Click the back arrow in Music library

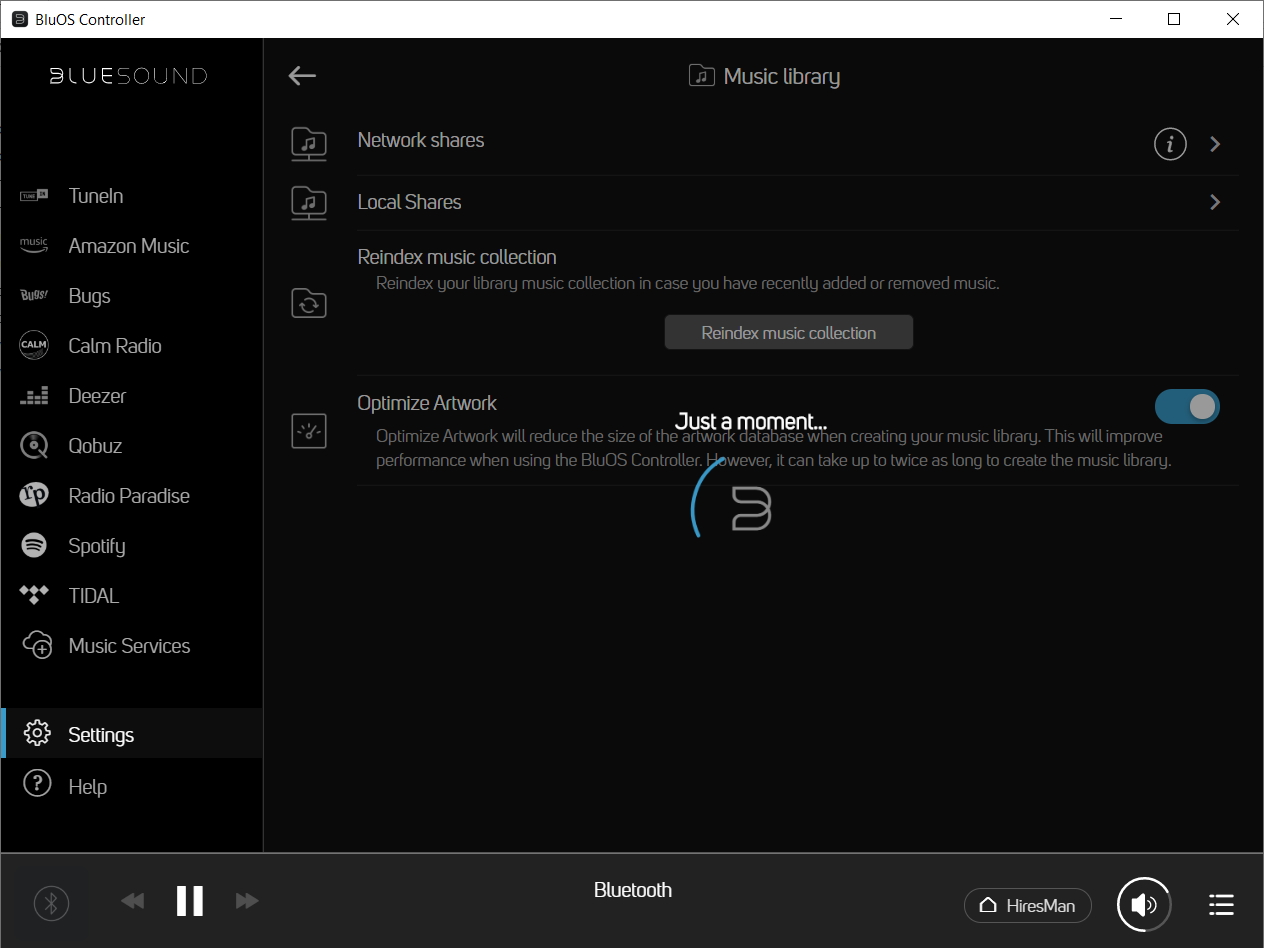tap(302, 76)
